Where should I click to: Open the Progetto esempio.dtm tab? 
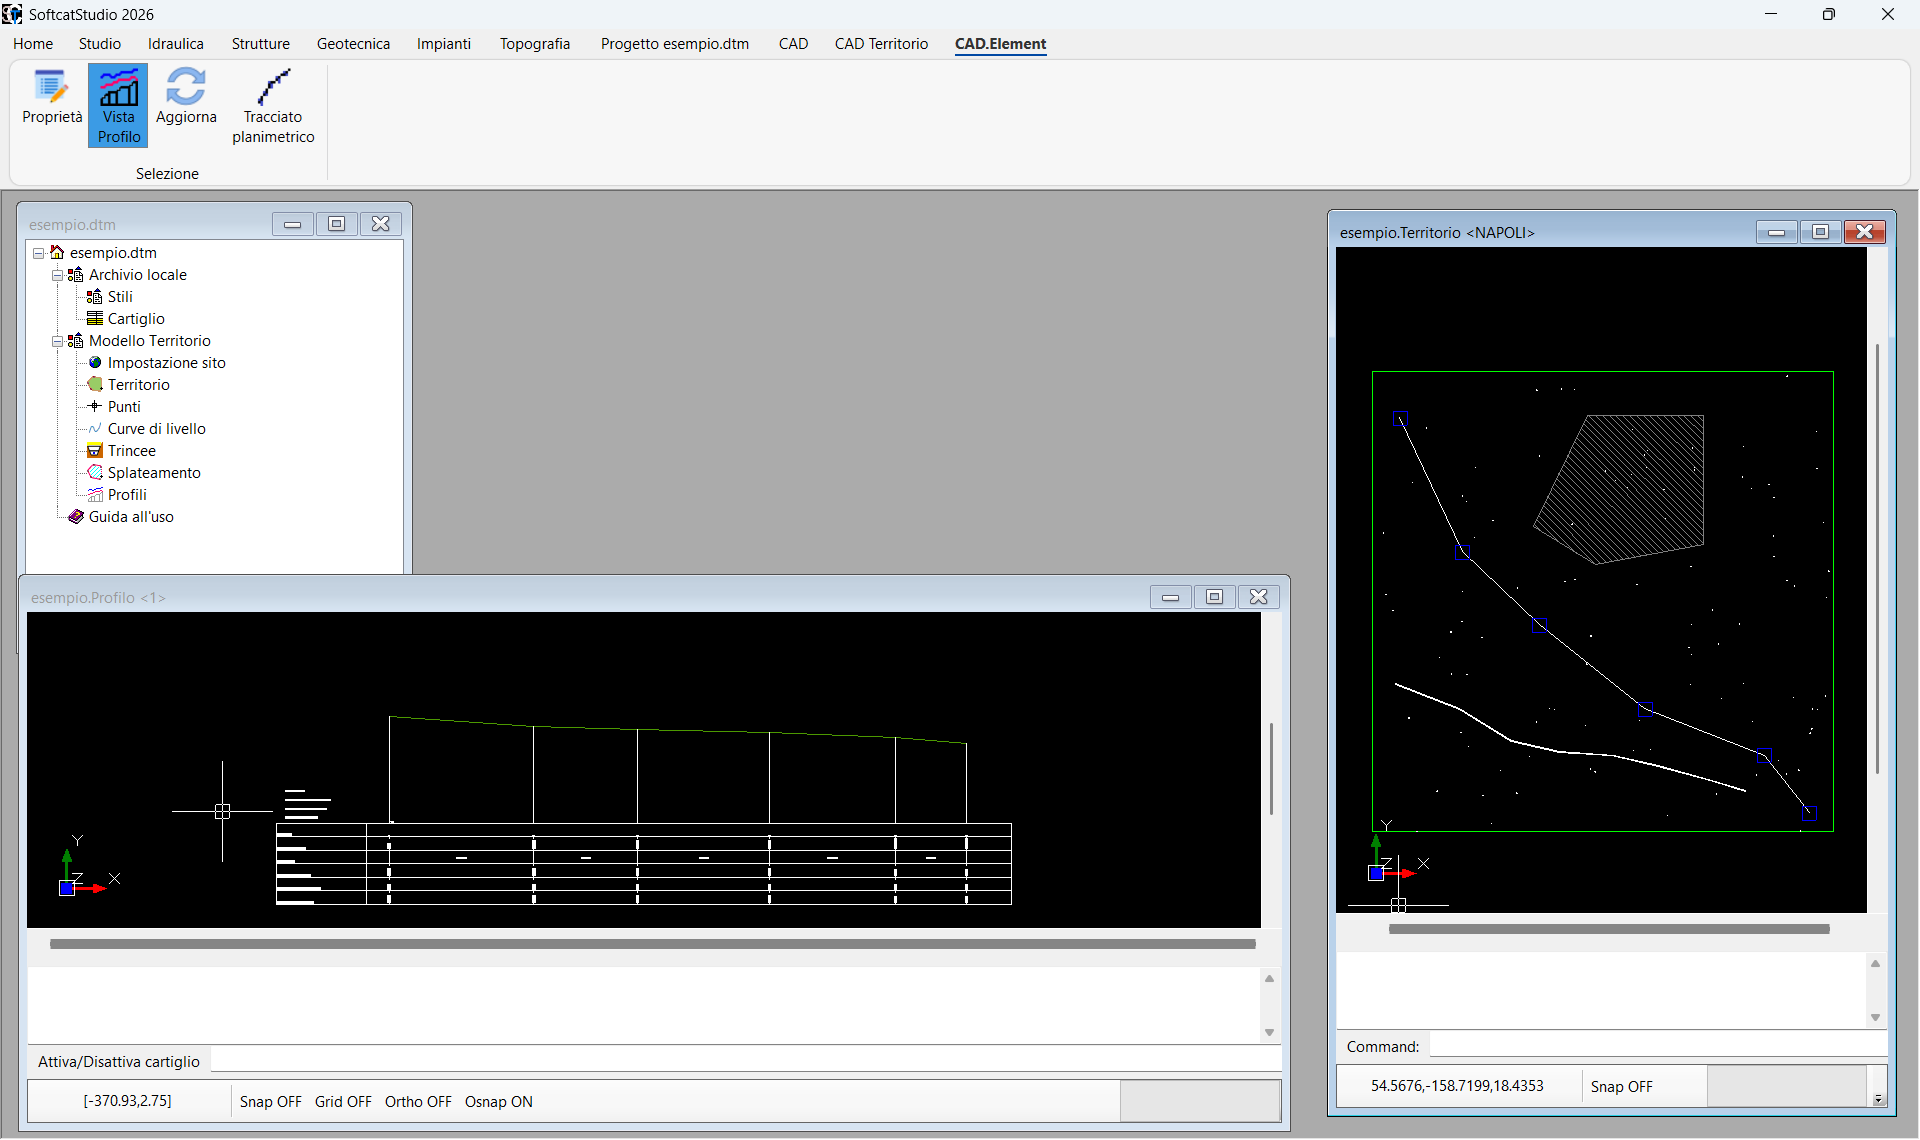tap(675, 44)
